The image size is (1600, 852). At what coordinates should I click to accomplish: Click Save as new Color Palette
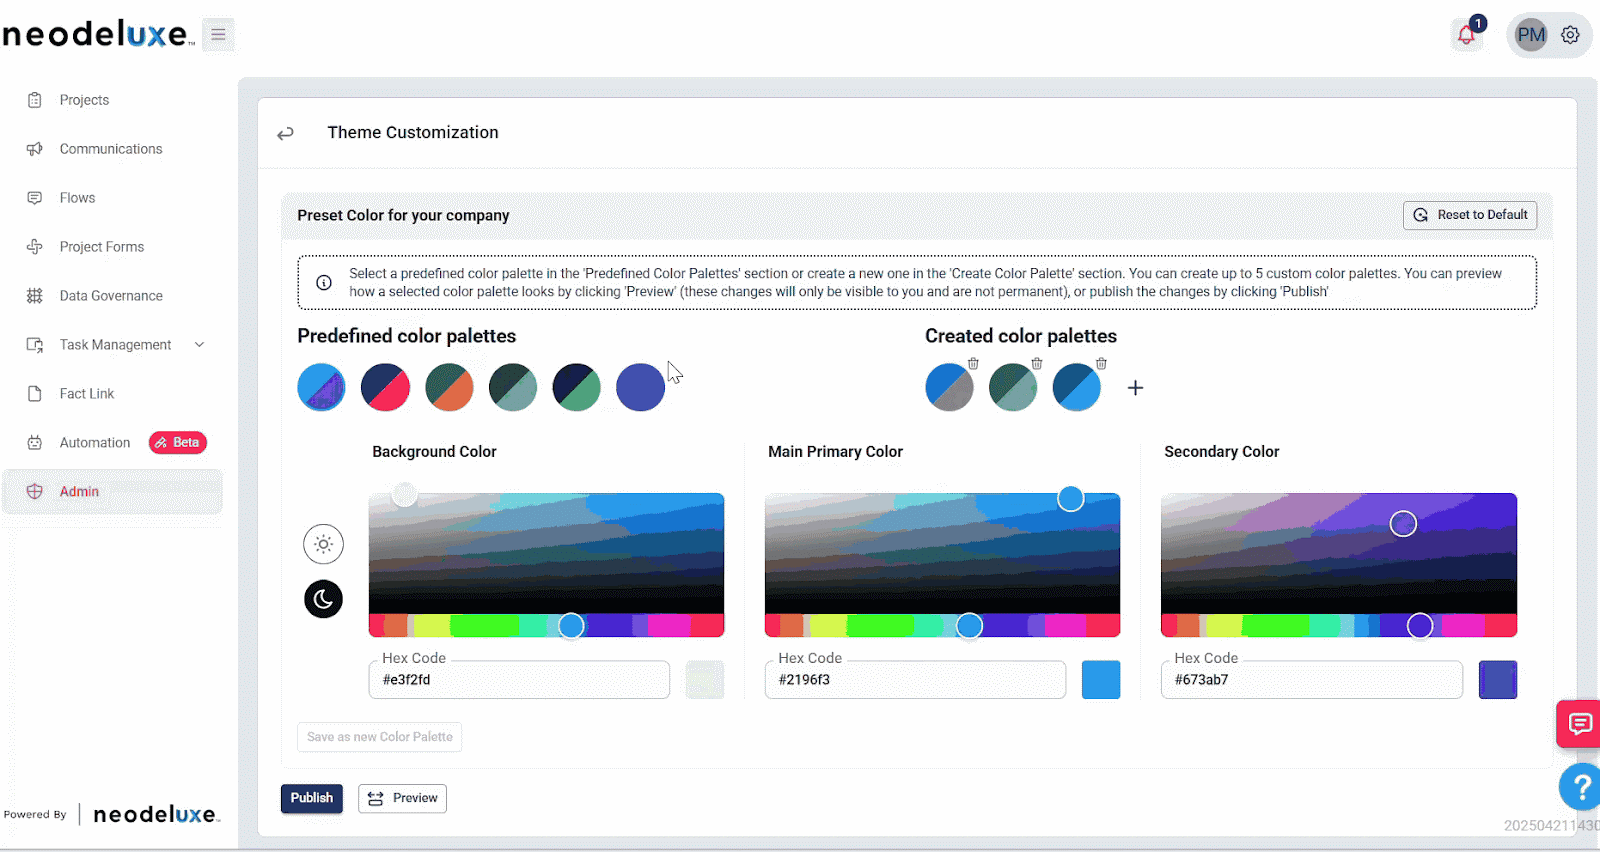(x=380, y=737)
